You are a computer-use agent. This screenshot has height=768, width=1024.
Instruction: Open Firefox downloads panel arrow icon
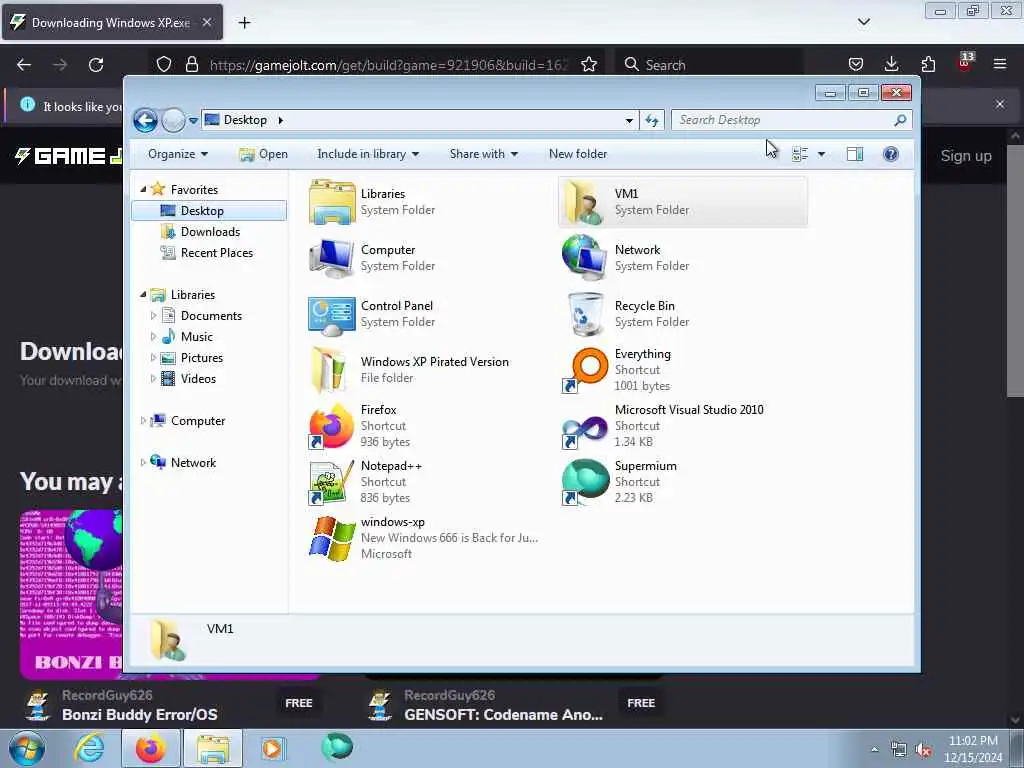891,64
